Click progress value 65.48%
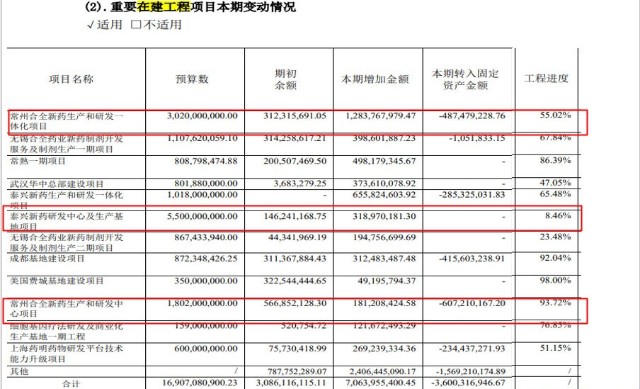This screenshot has height=389, width=640. point(556,193)
